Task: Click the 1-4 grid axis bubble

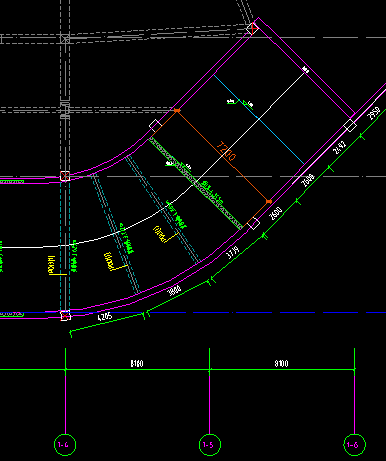Action: pos(65,444)
